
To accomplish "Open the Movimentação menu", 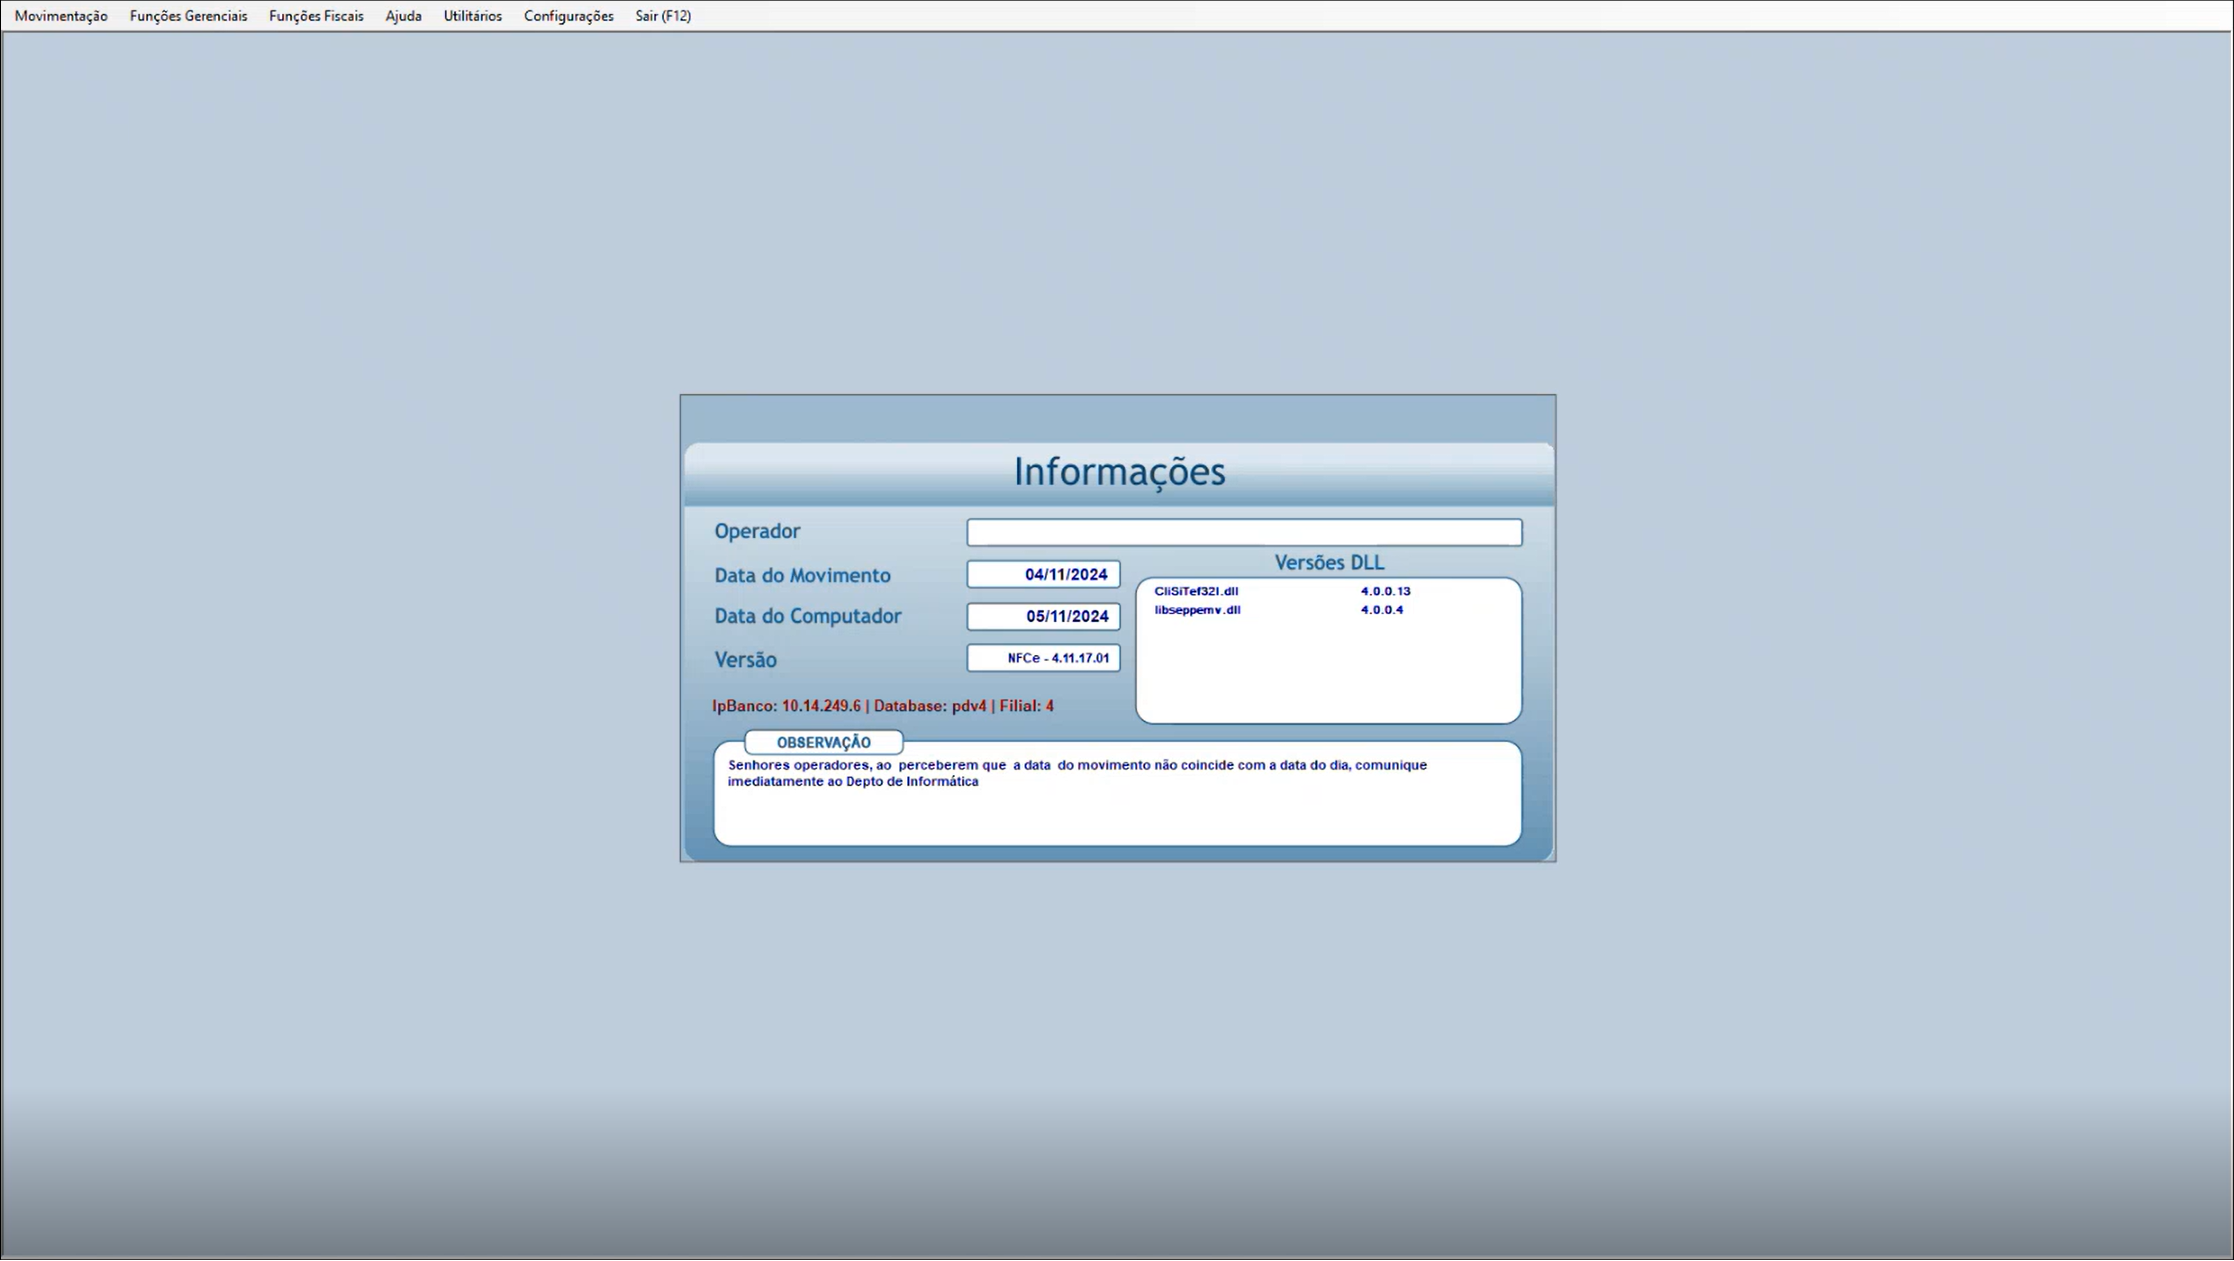I will [61, 16].
